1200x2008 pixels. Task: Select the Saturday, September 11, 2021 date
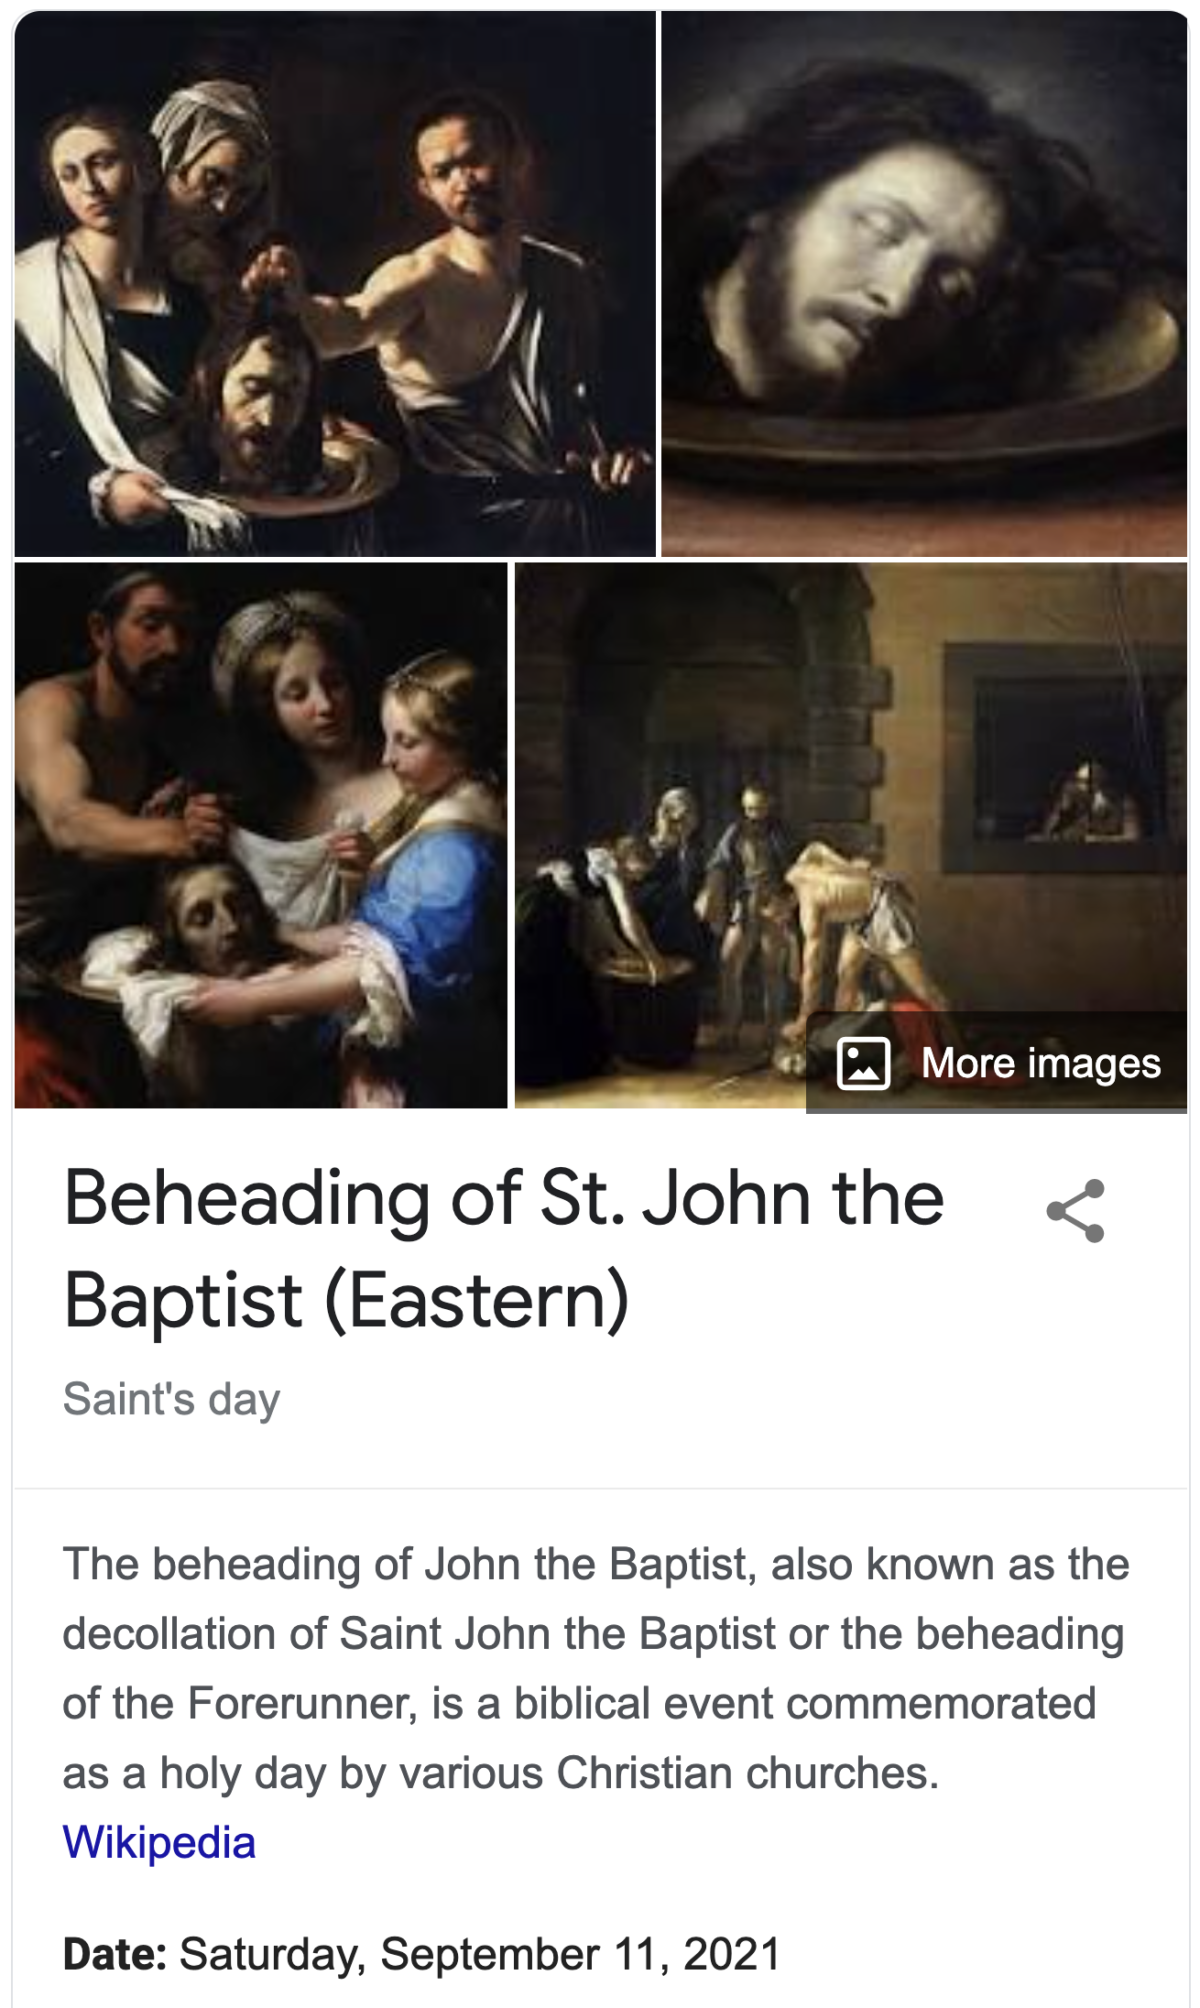479,1954
